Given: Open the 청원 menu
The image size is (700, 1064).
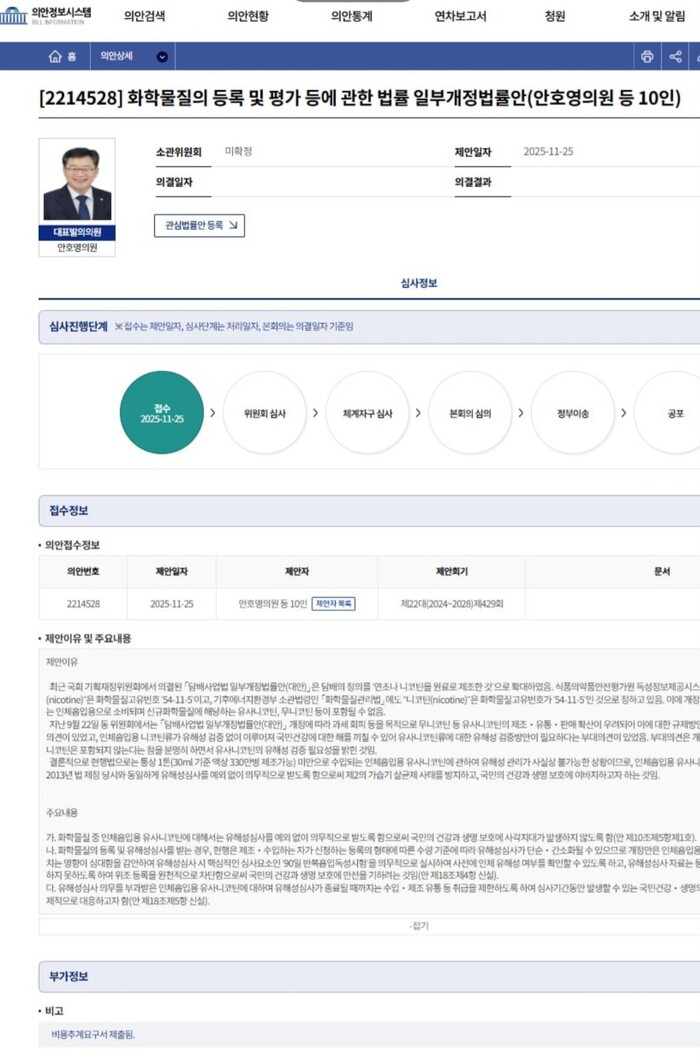Looking at the screenshot, I should [555, 16].
